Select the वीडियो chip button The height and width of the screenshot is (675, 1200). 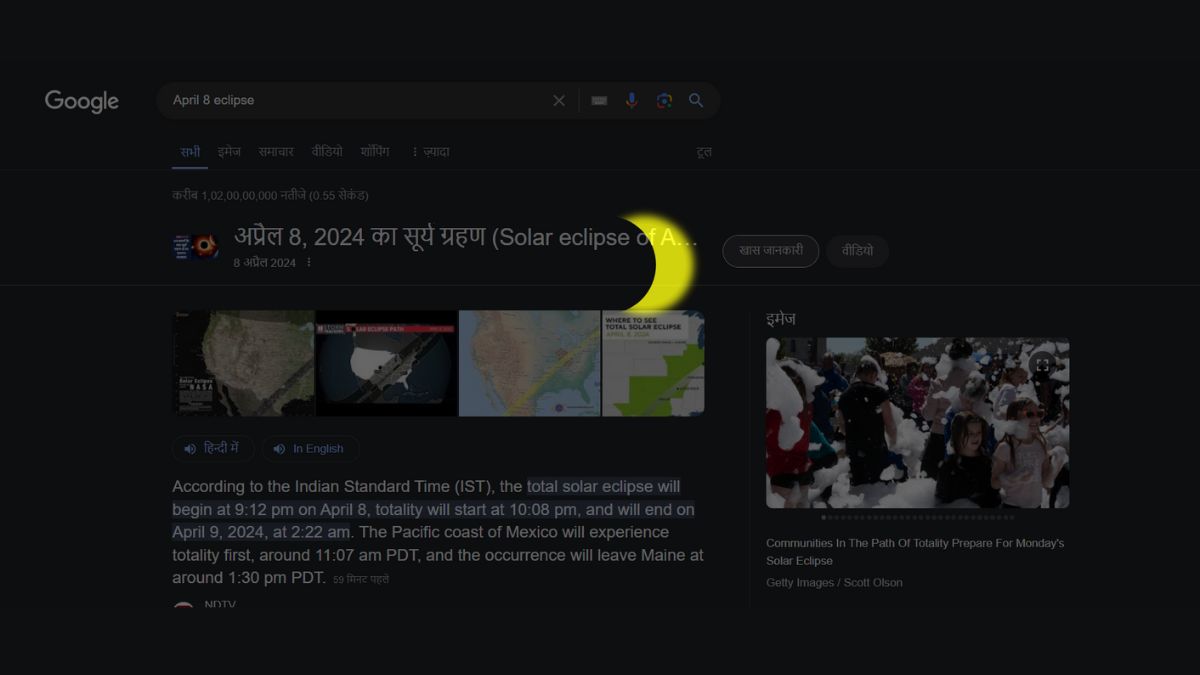point(857,251)
